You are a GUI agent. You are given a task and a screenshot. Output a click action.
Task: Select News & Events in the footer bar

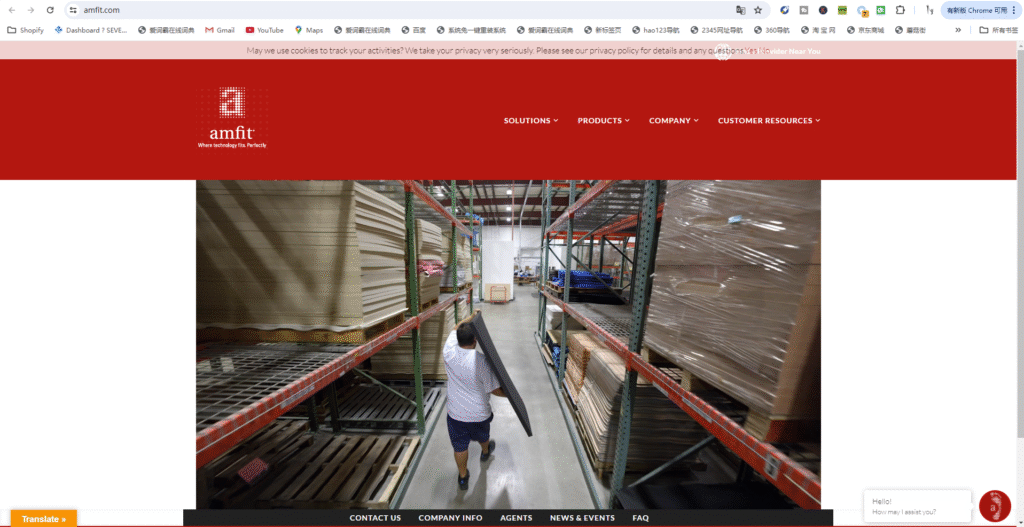pyautogui.click(x=582, y=518)
